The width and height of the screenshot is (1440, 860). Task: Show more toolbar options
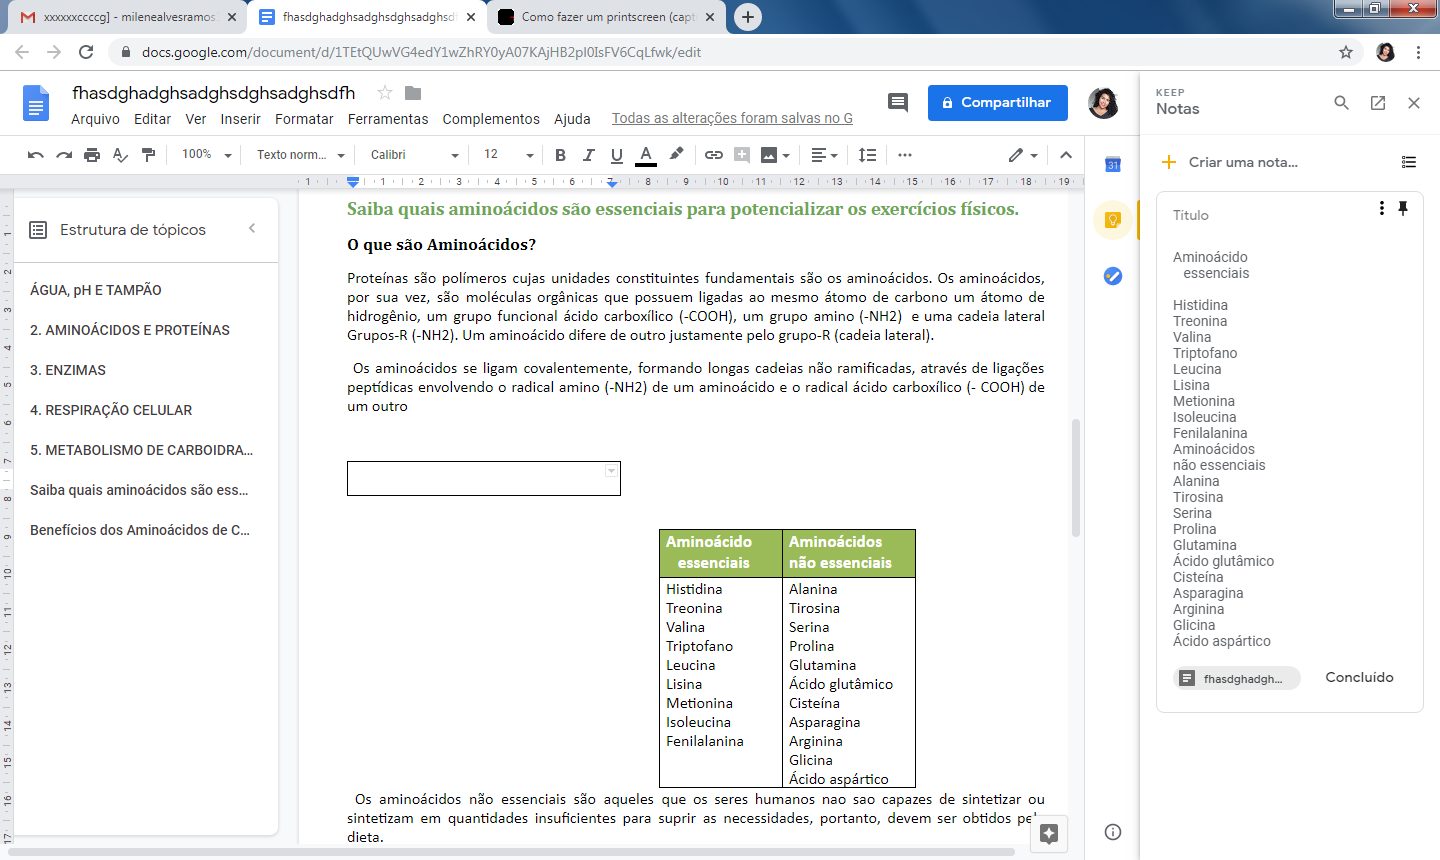[905, 155]
